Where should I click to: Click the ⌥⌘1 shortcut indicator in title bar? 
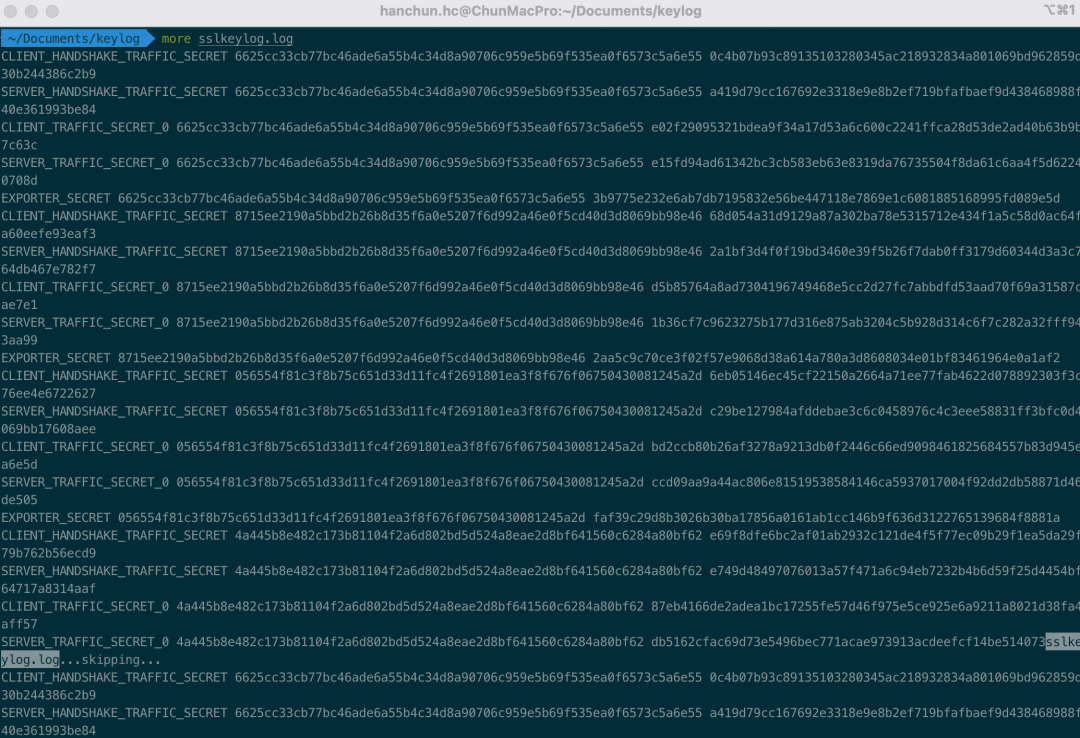click(x=1059, y=10)
